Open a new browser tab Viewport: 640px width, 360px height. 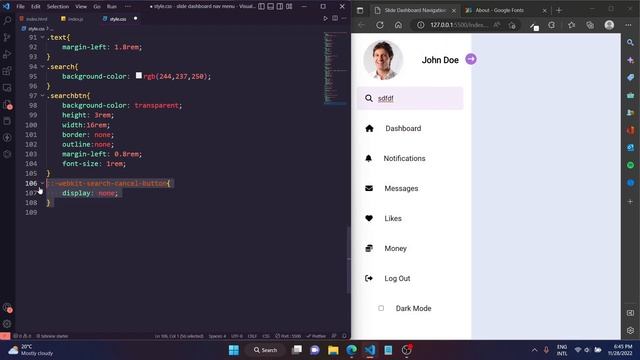tap(559, 10)
